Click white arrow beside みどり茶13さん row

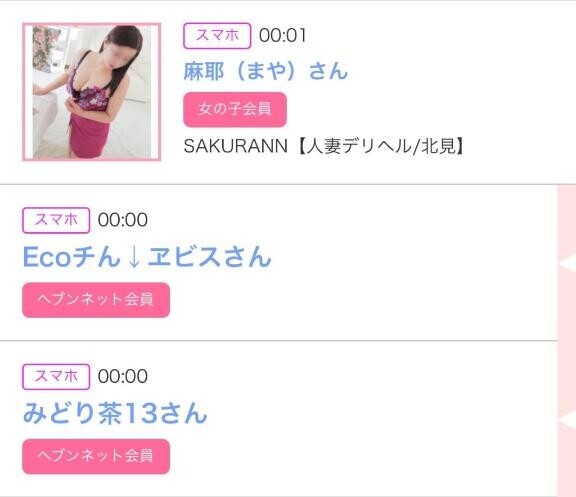point(568,421)
